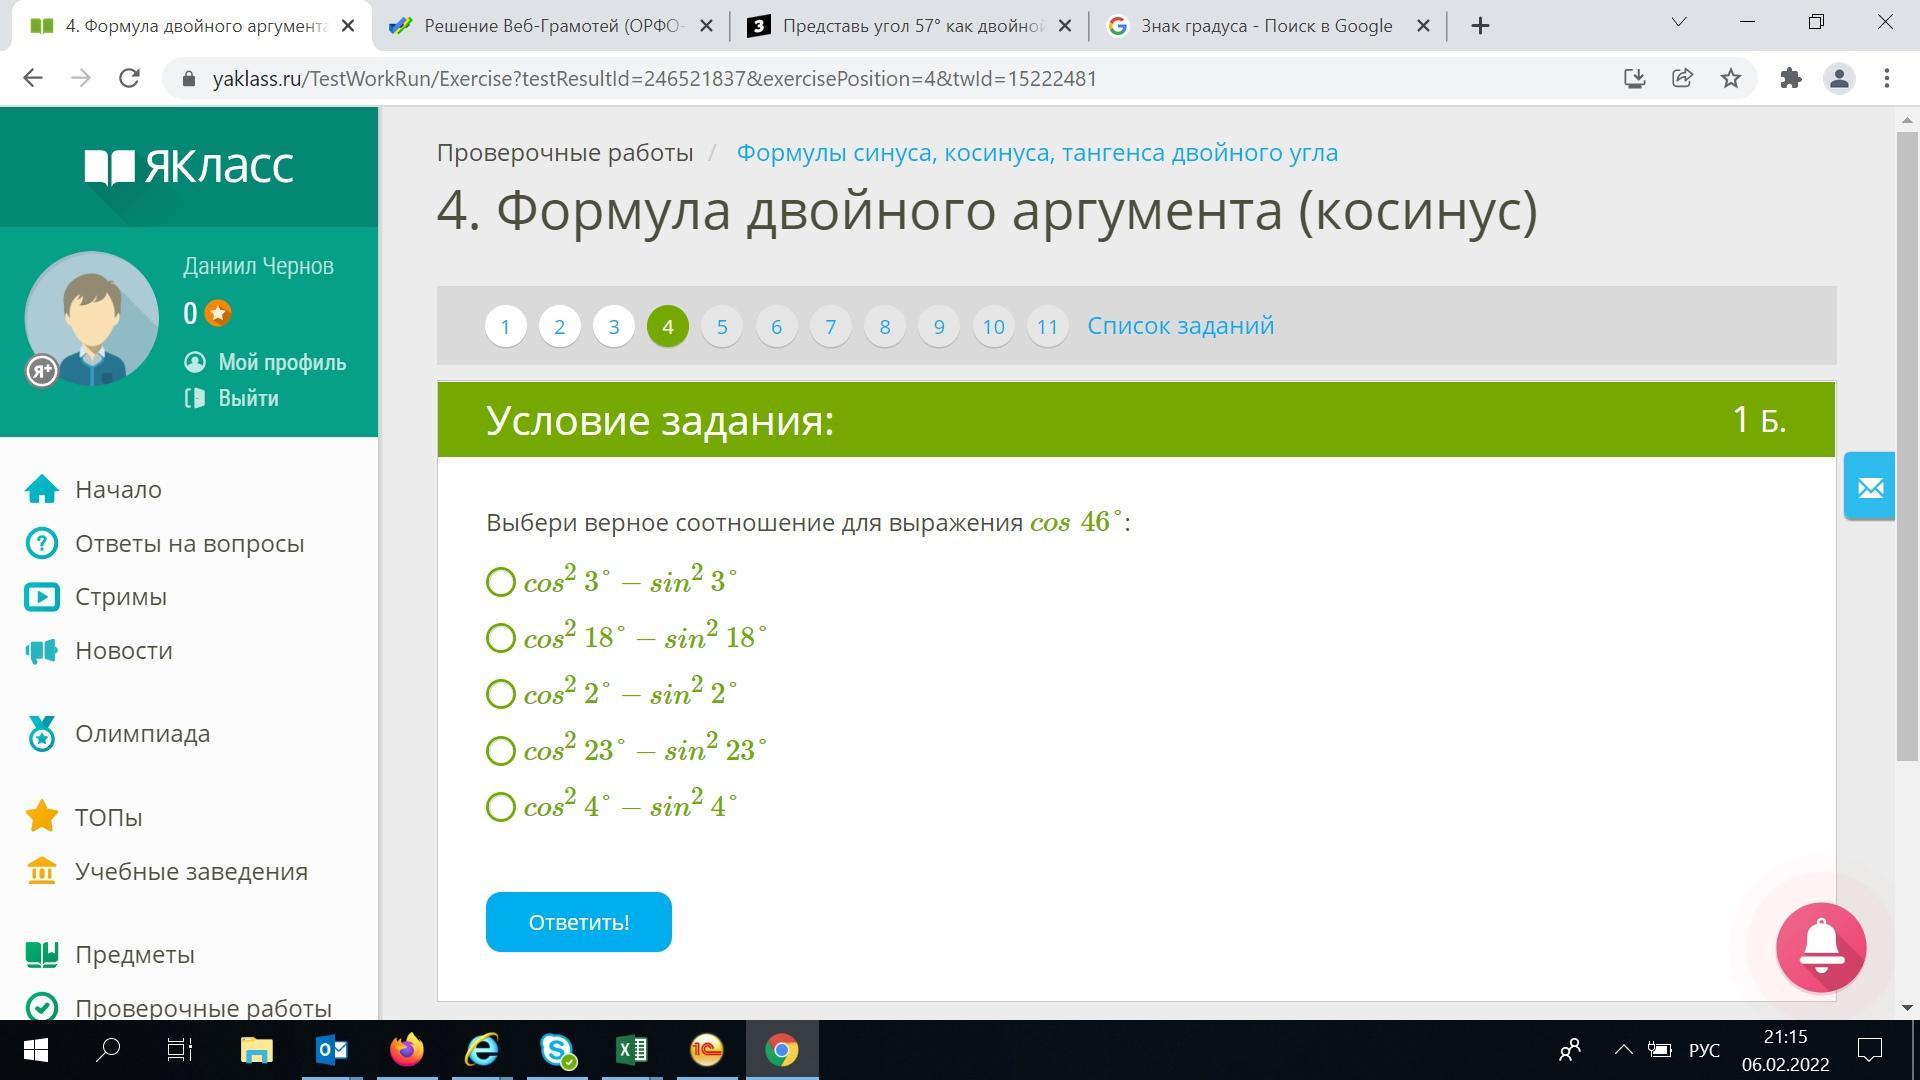Bookmark page with the star icon
This screenshot has width=1920, height=1080.
[1731, 79]
